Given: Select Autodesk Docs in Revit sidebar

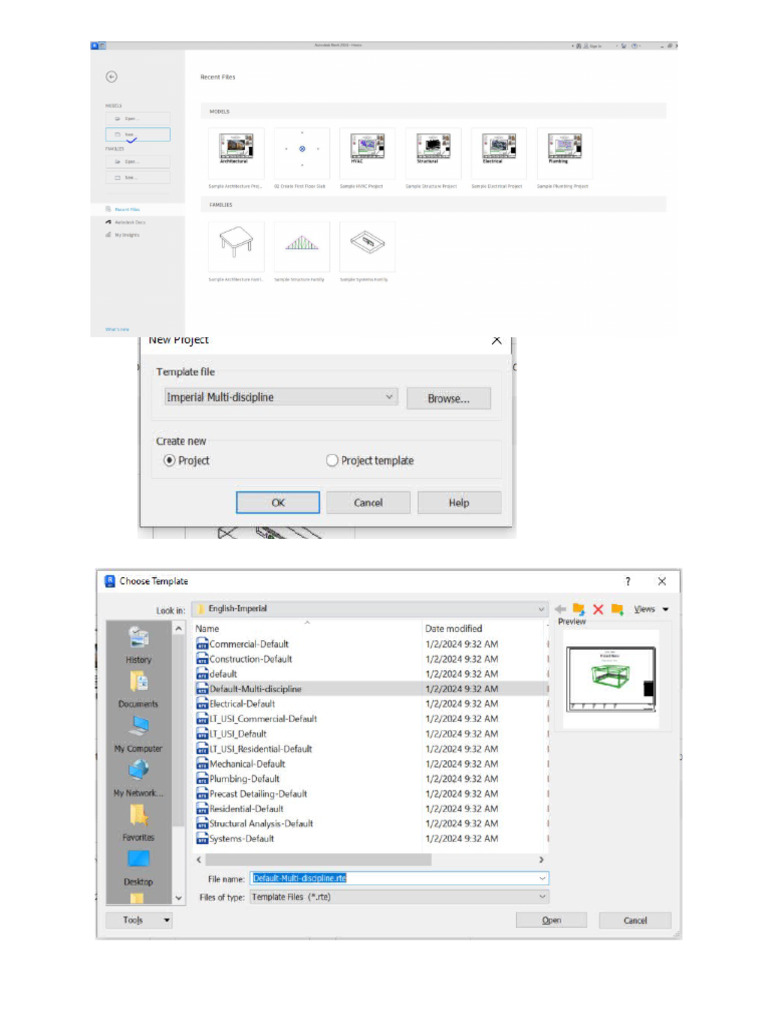Looking at the screenshot, I should 129,223.
